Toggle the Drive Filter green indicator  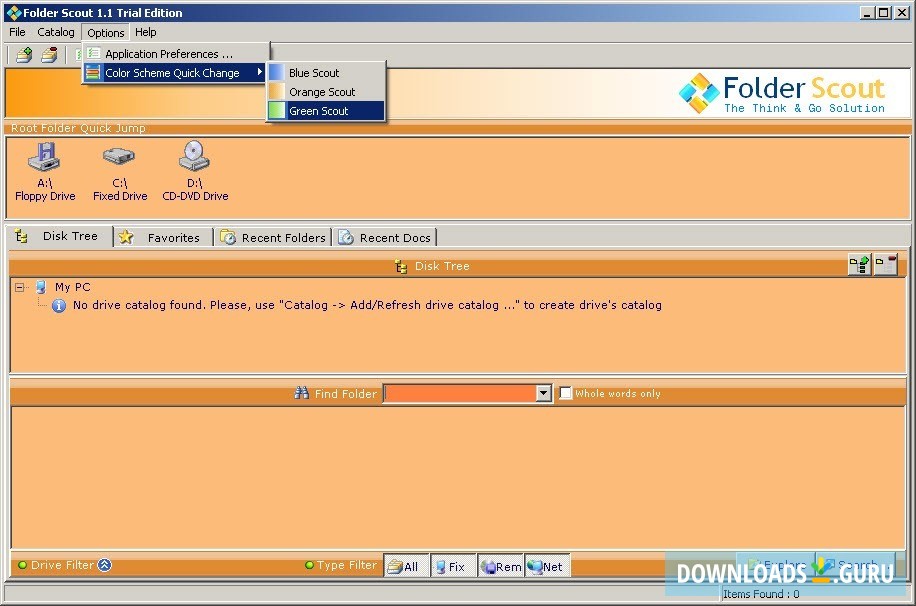(x=22, y=565)
